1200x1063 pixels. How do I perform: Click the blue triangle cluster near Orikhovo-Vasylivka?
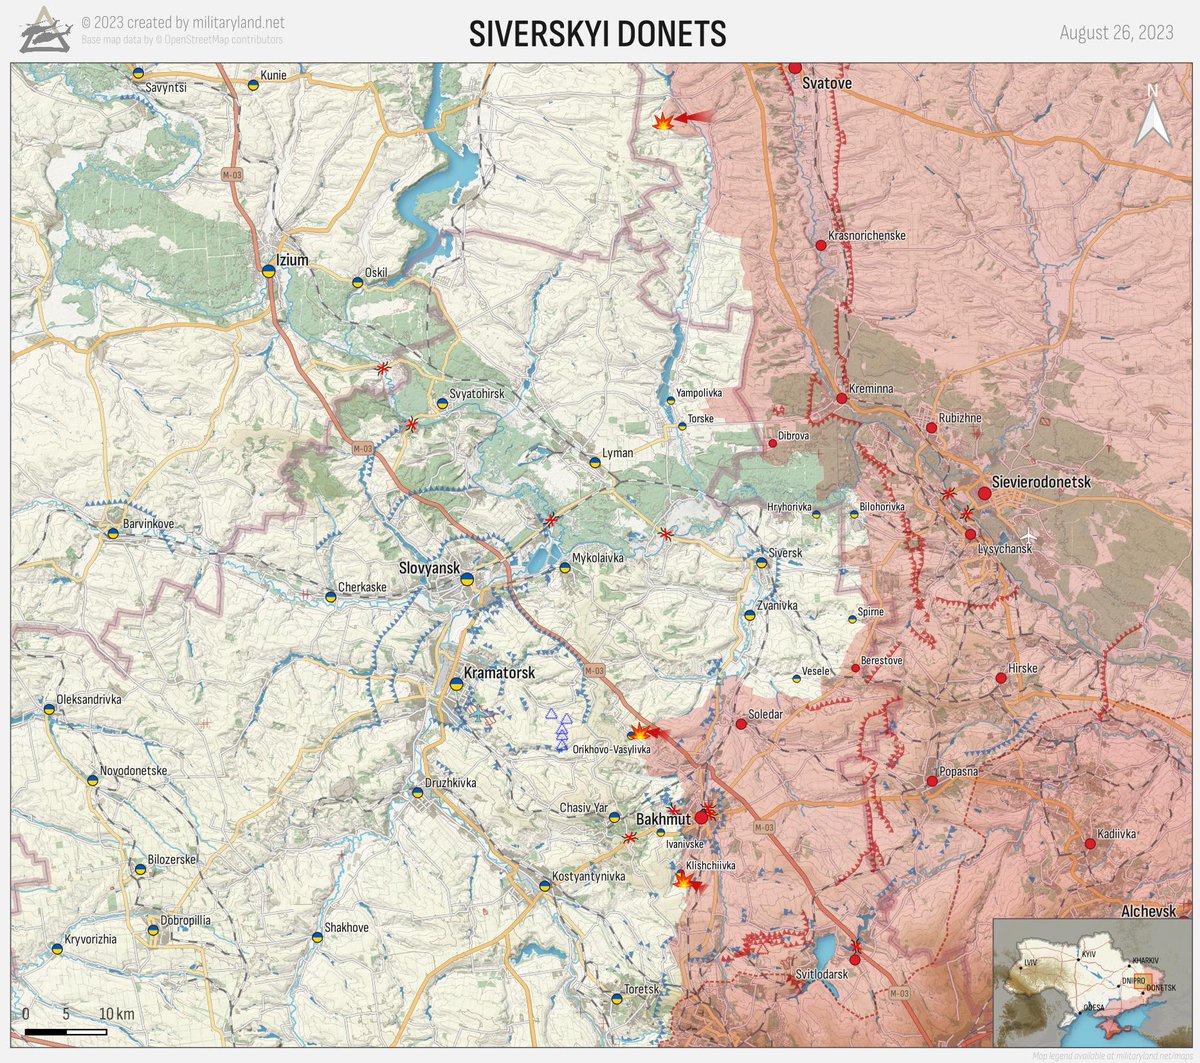[558, 731]
